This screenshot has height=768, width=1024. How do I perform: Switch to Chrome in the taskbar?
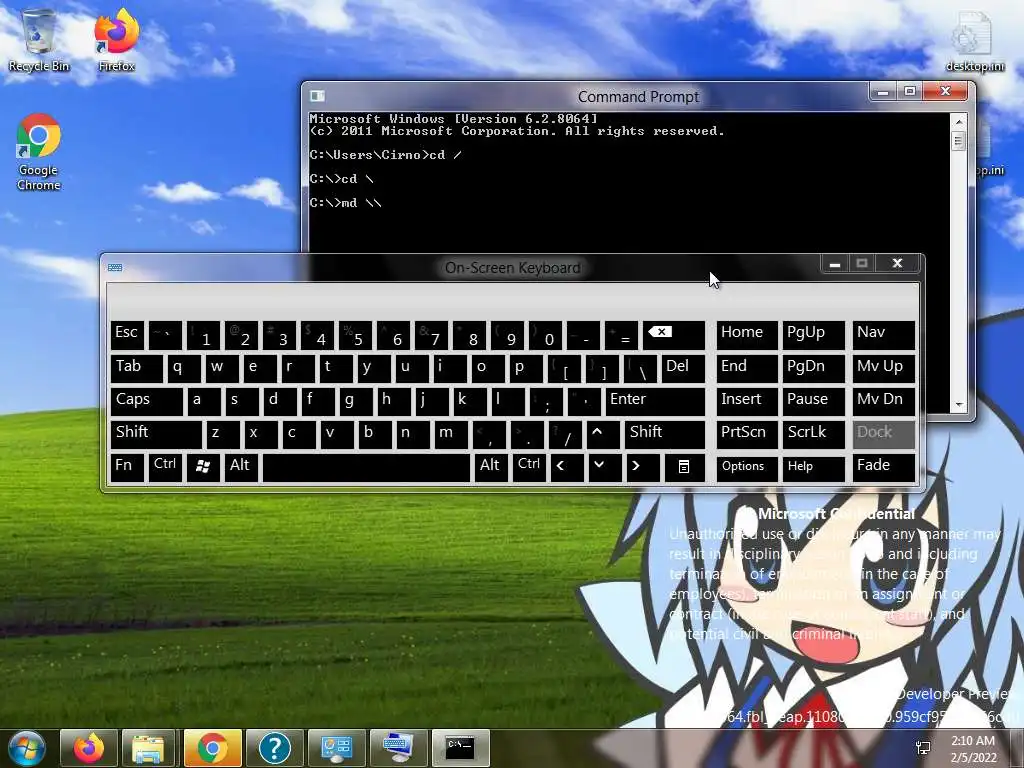(212, 748)
